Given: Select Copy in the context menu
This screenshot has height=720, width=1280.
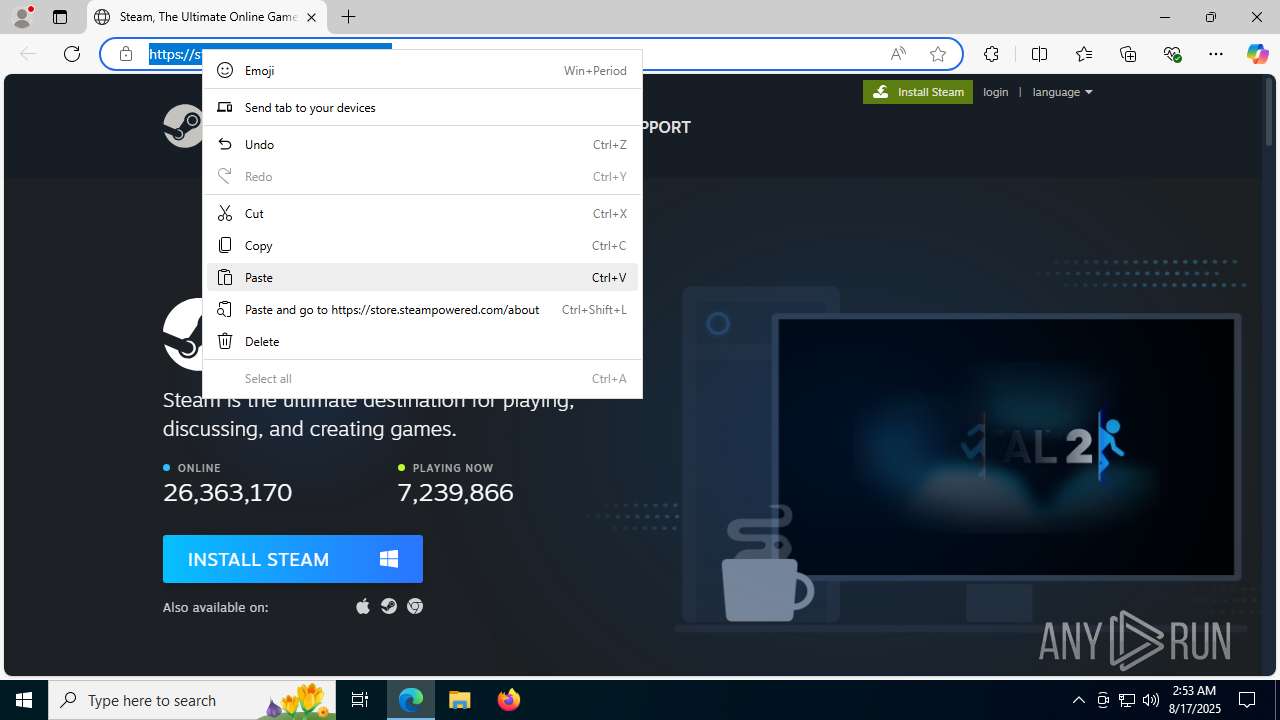Looking at the screenshot, I should 422,245.
